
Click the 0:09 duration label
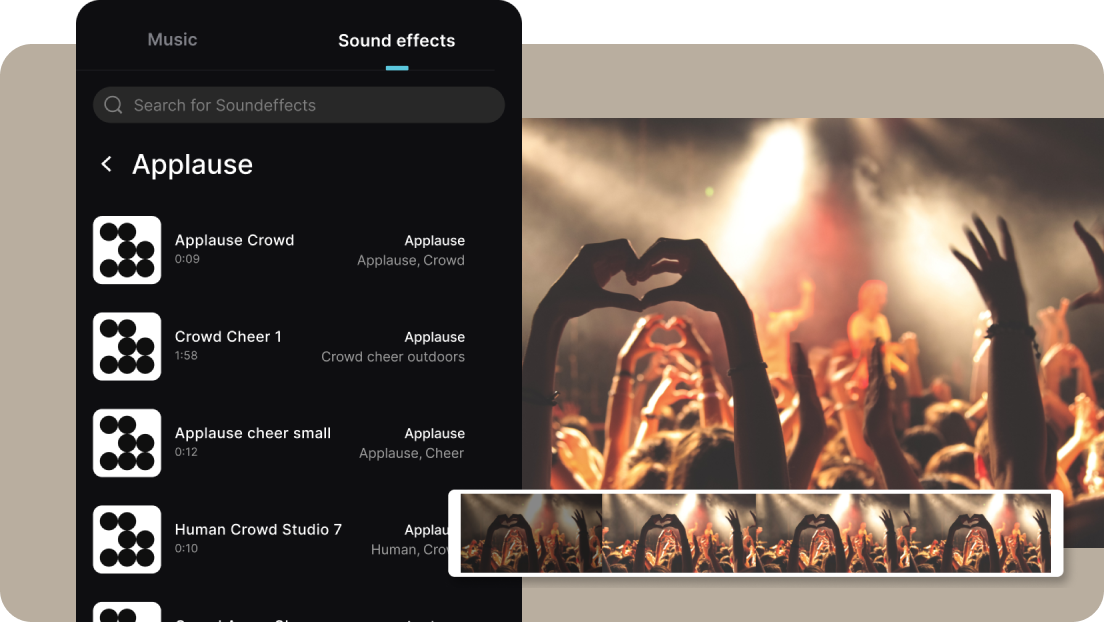[187, 259]
